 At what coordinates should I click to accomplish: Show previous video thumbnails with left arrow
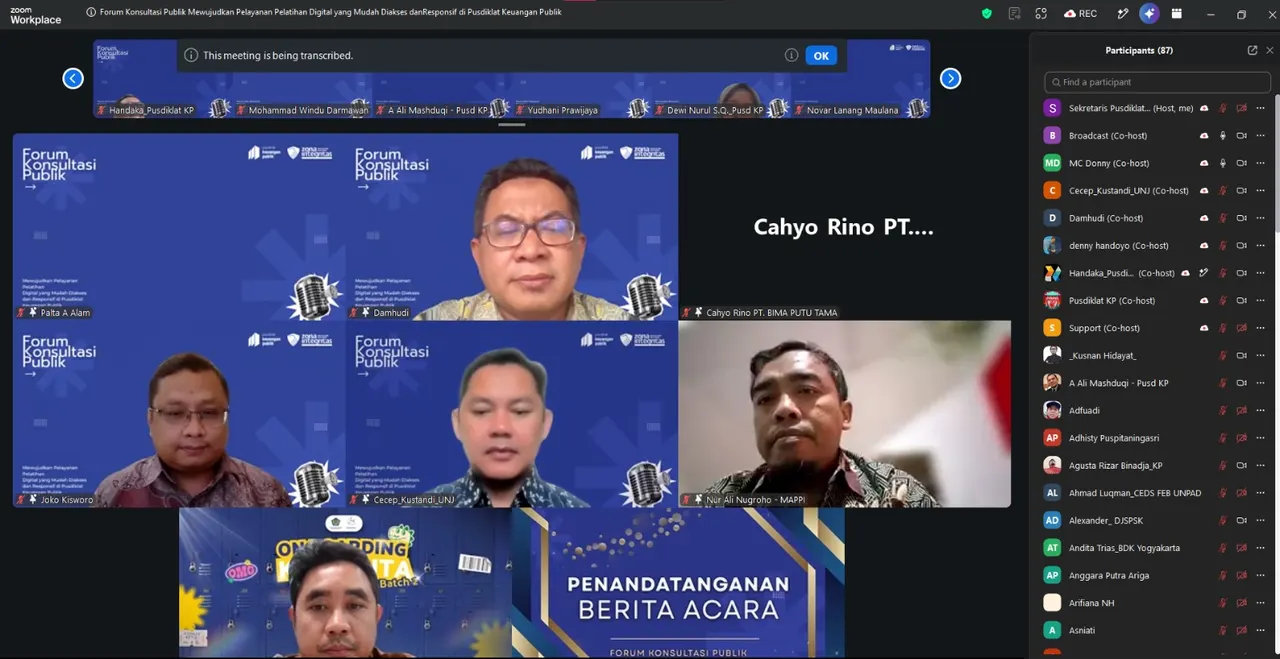pyautogui.click(x=73, y=78)
